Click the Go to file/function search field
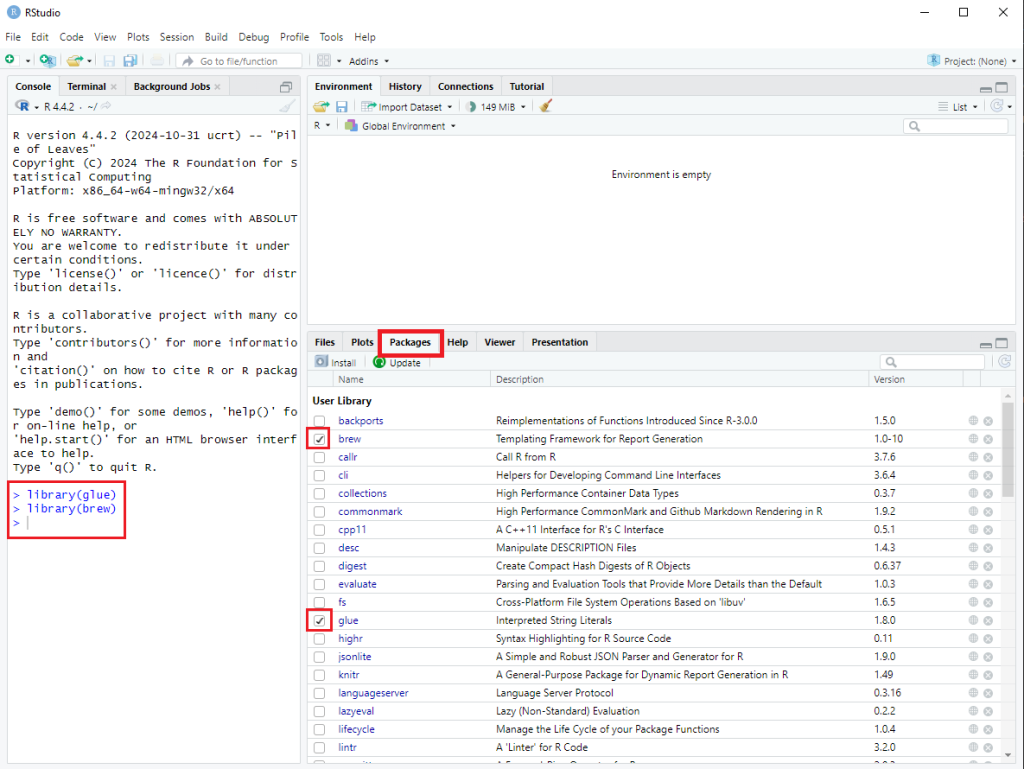 [238, 61]
